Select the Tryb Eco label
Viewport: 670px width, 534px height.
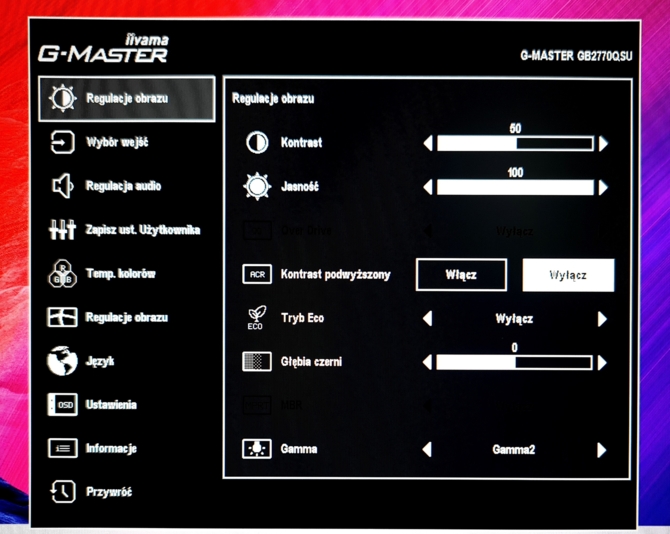303,318
